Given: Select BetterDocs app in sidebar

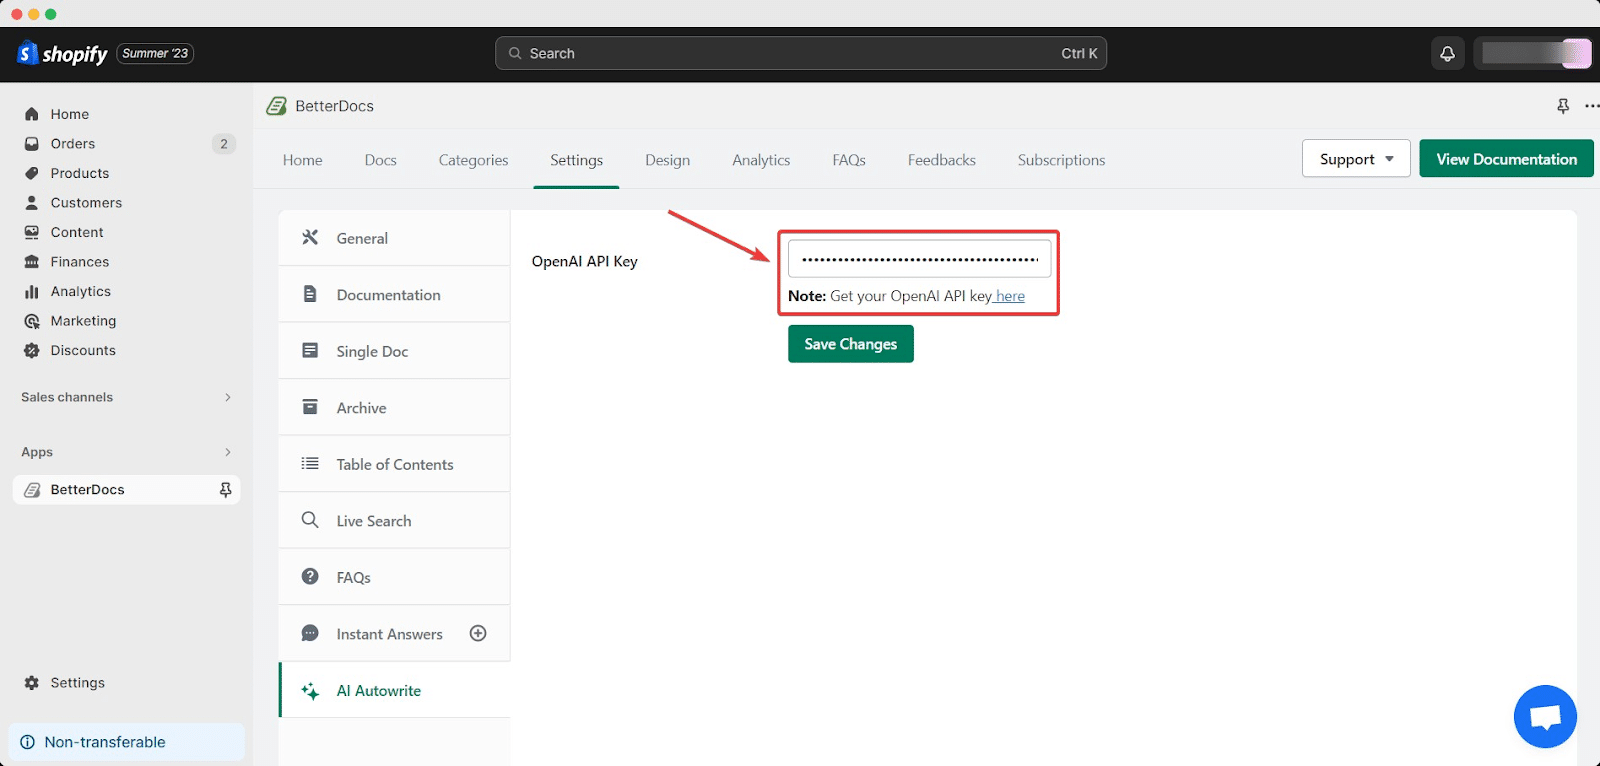Looking at the screenshot, I should coord(126,490).
